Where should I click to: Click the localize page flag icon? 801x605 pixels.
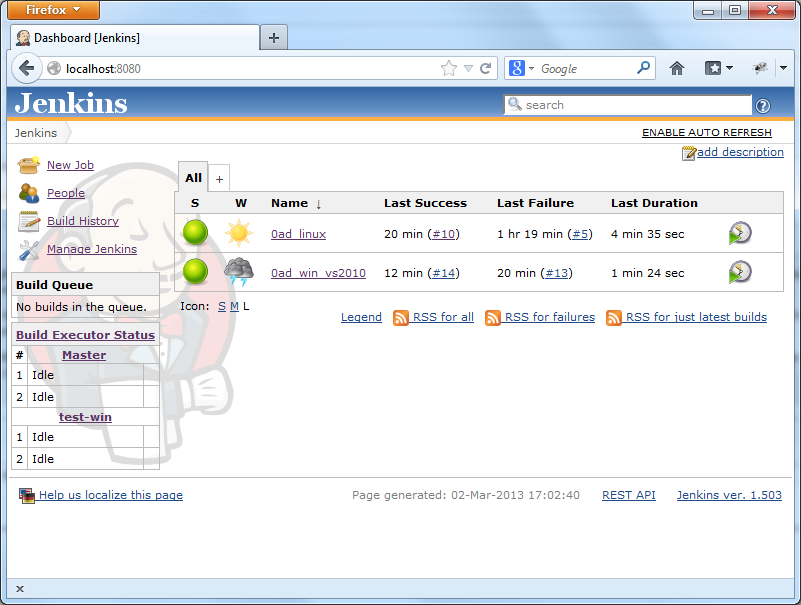tap(27, 495)
